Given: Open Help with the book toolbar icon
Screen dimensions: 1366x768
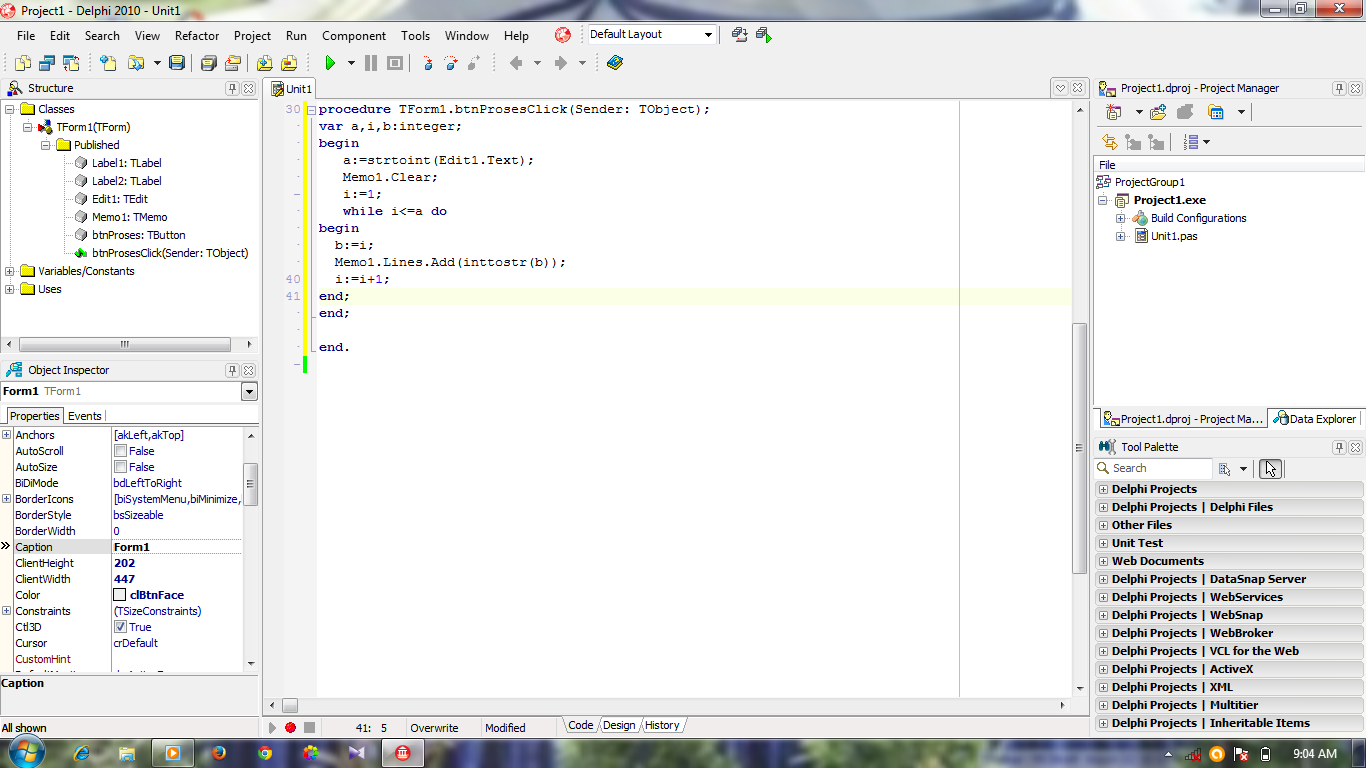Looking at the screenshot, I should tap(614, 62).
